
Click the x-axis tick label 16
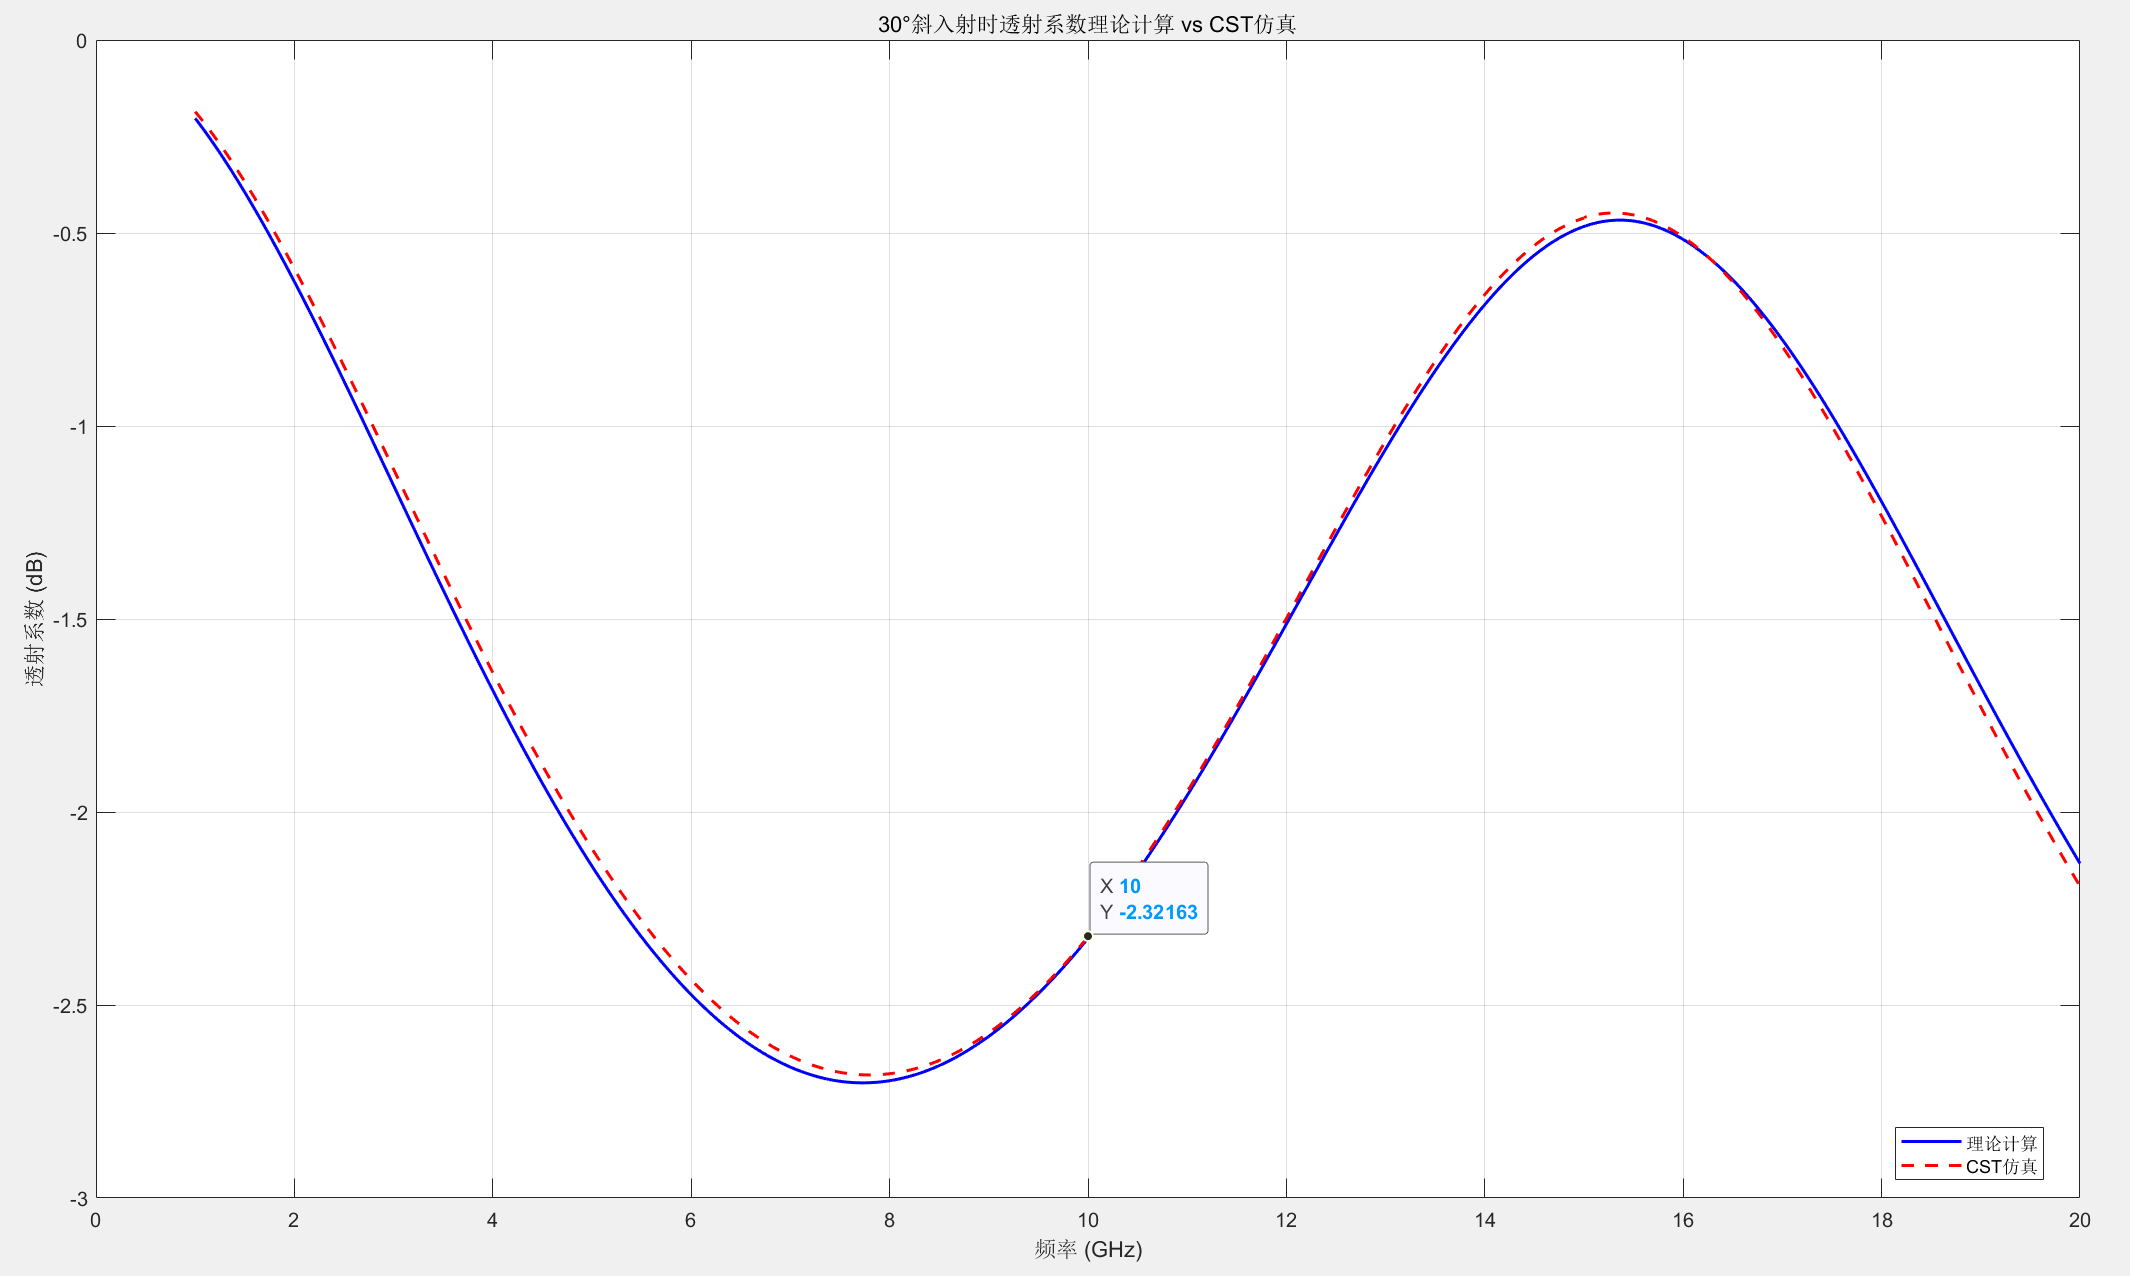[1683, 1220]
